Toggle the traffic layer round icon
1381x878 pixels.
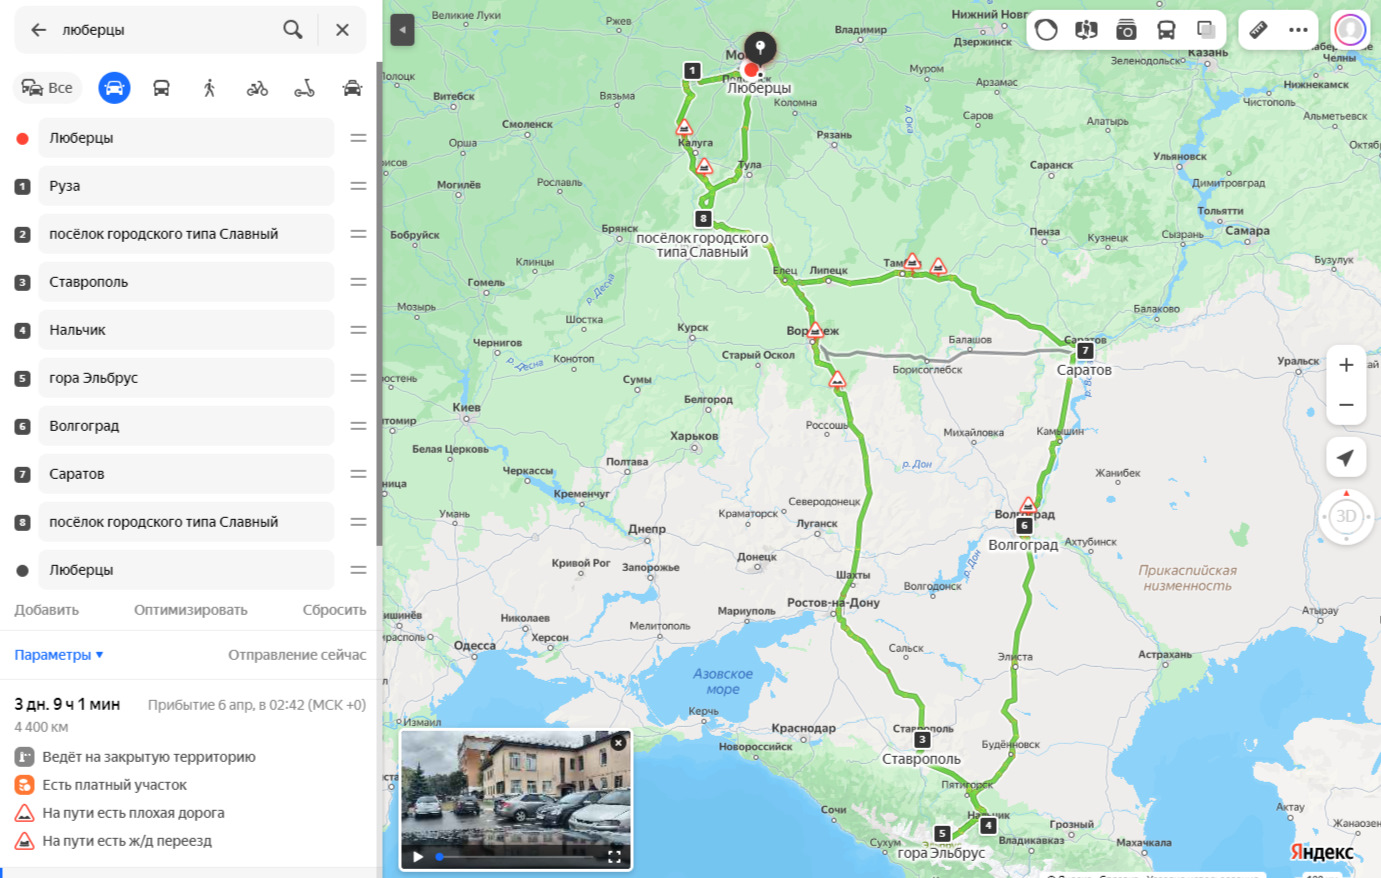(1046, 30)
